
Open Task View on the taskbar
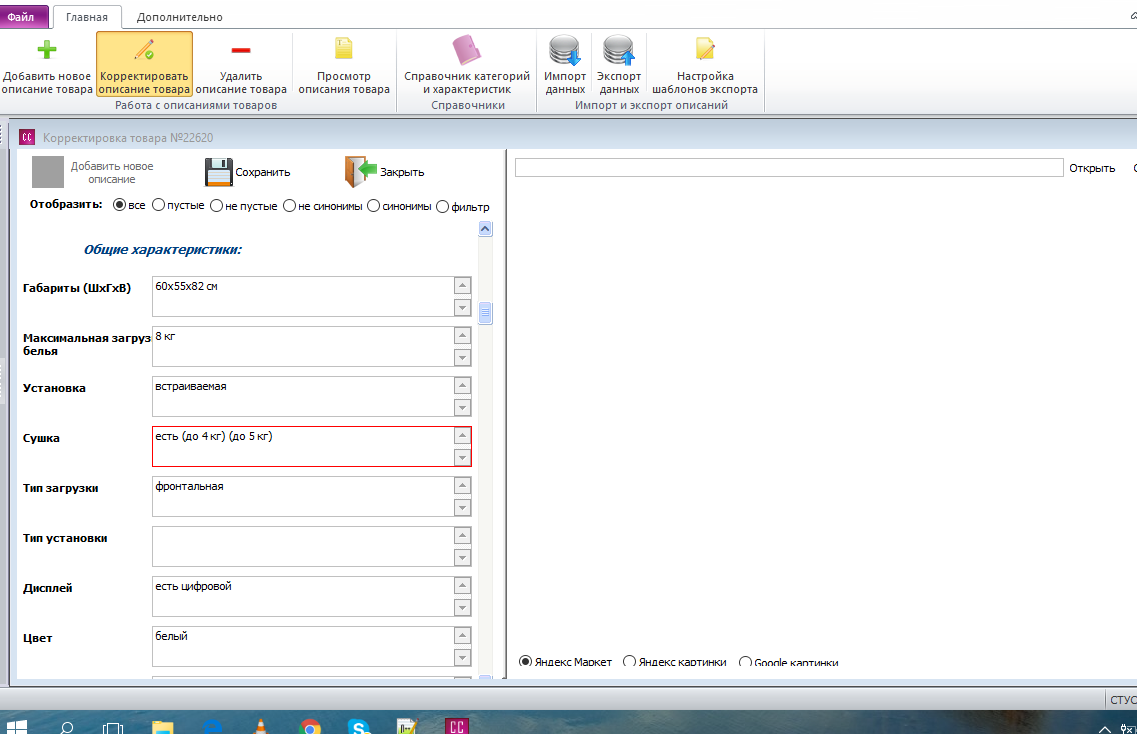click(113, 728)
